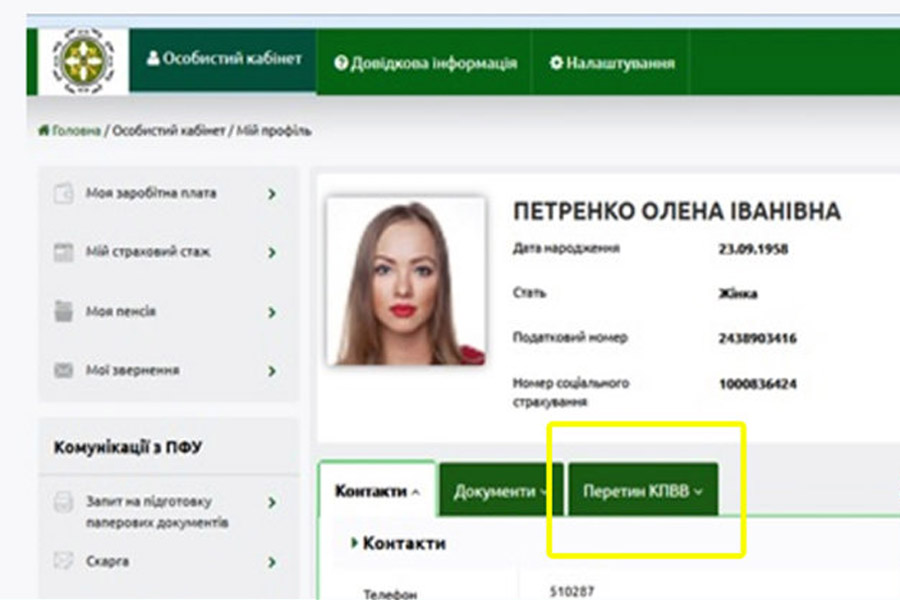Open the Особистий кабінет menu item
Image resolution: width=900 pixels, height=600 pixels.
coord(224,59)
